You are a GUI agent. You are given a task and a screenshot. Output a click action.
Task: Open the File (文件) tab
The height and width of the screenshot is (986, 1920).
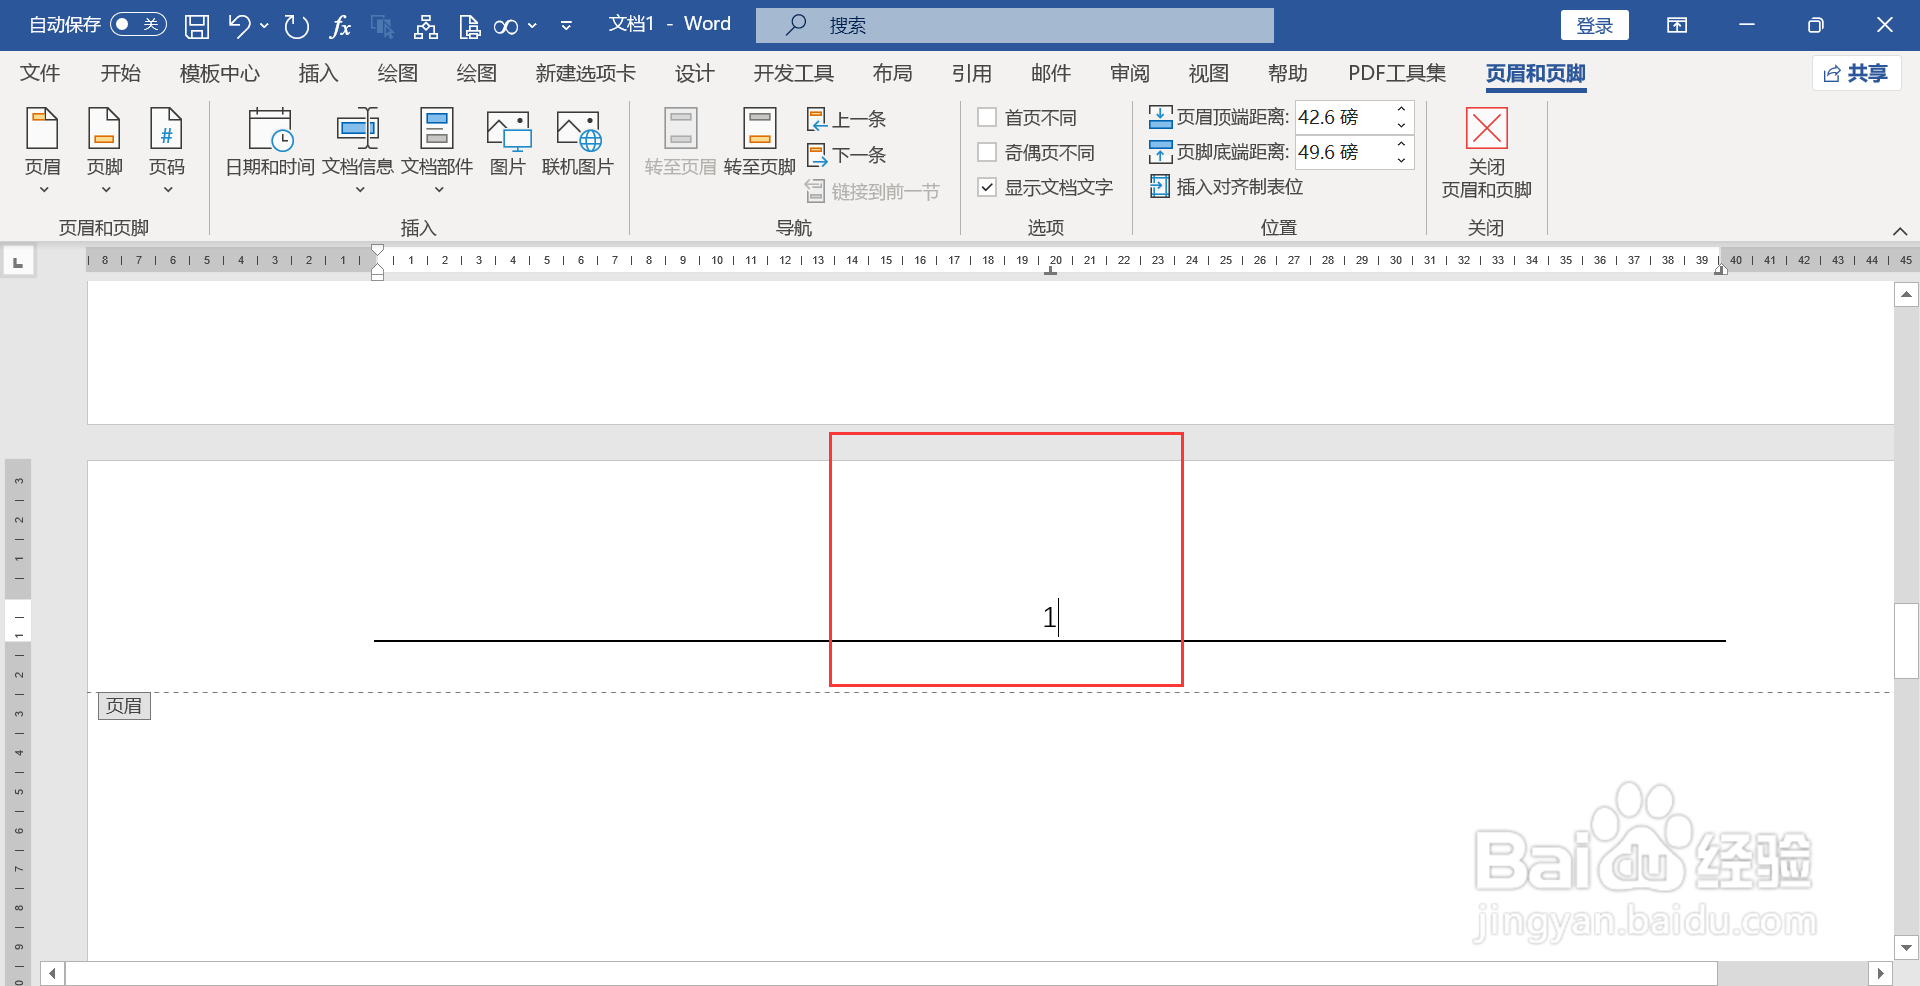[x=40, y=73]
